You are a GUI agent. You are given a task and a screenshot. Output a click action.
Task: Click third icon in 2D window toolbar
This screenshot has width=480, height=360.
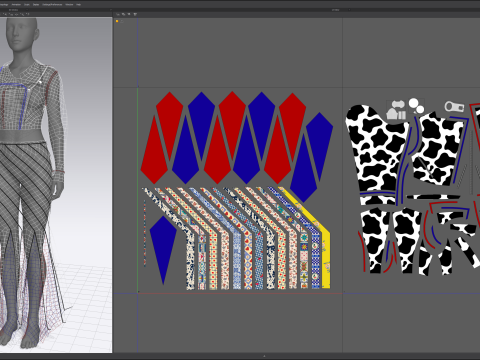tap(129, 14)
